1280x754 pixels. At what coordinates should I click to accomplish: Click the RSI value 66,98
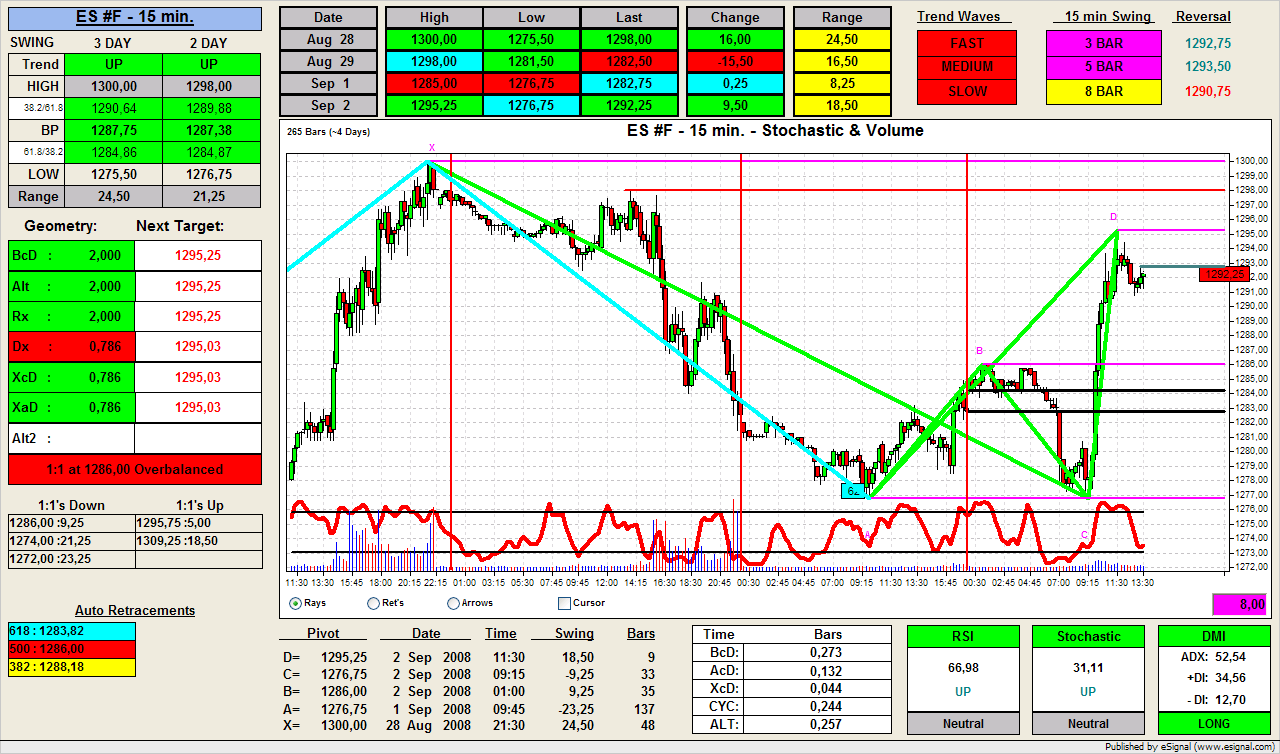(963, 667)
